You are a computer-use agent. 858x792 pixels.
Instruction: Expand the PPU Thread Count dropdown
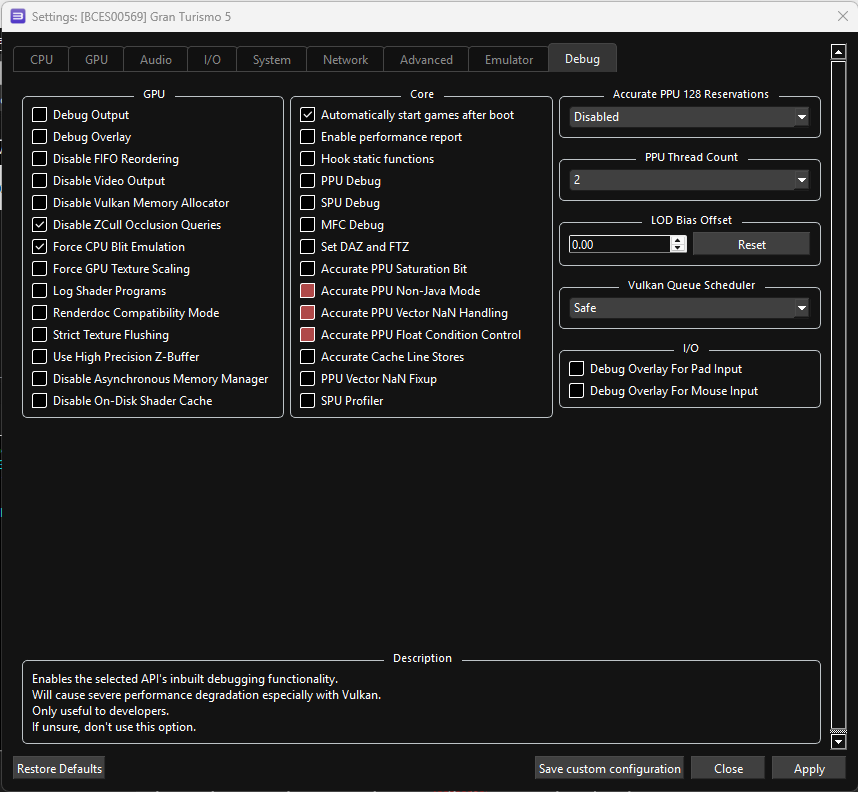(689, 180)
